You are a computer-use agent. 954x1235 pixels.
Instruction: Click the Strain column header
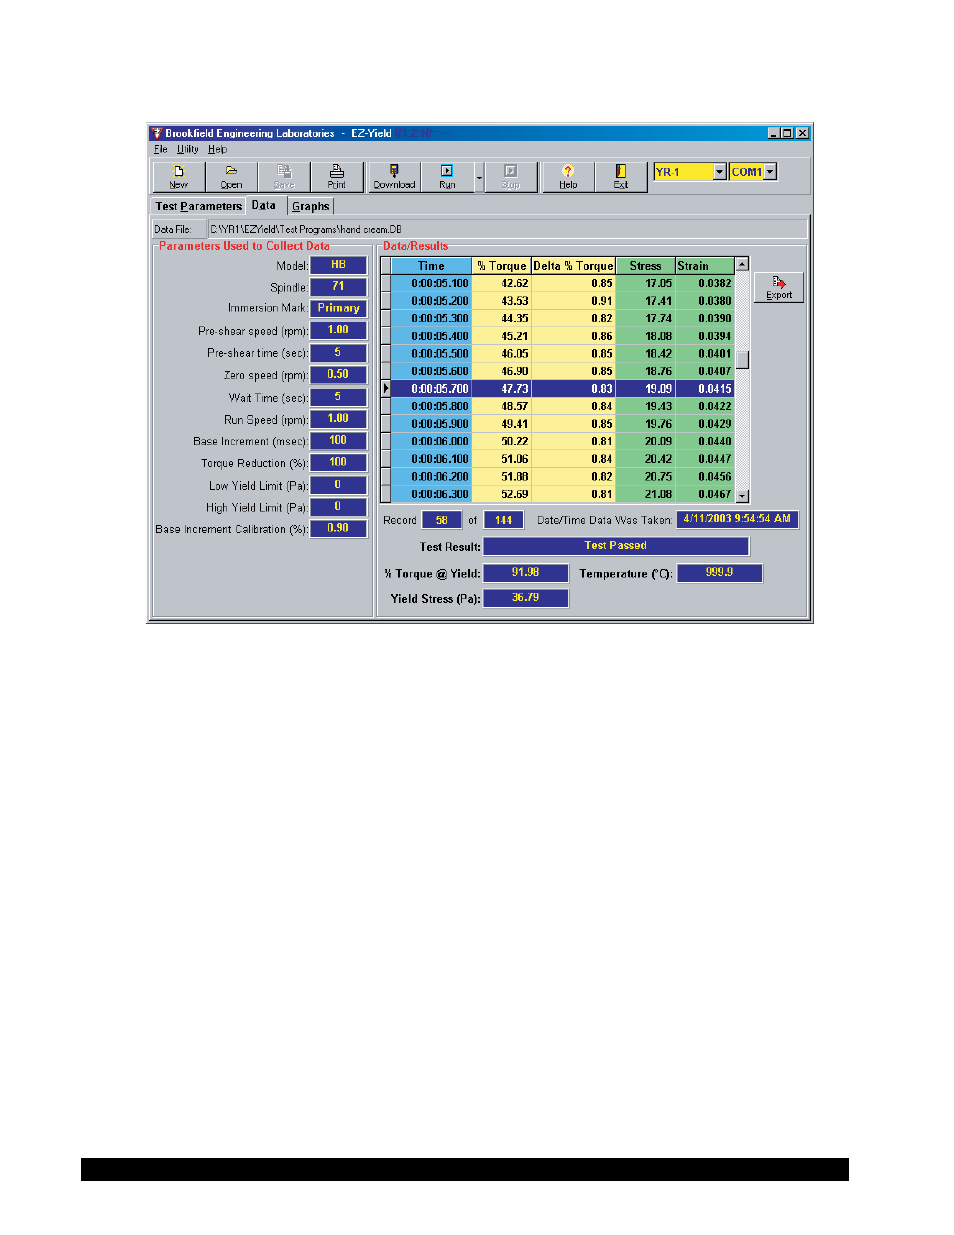(705, 266)
